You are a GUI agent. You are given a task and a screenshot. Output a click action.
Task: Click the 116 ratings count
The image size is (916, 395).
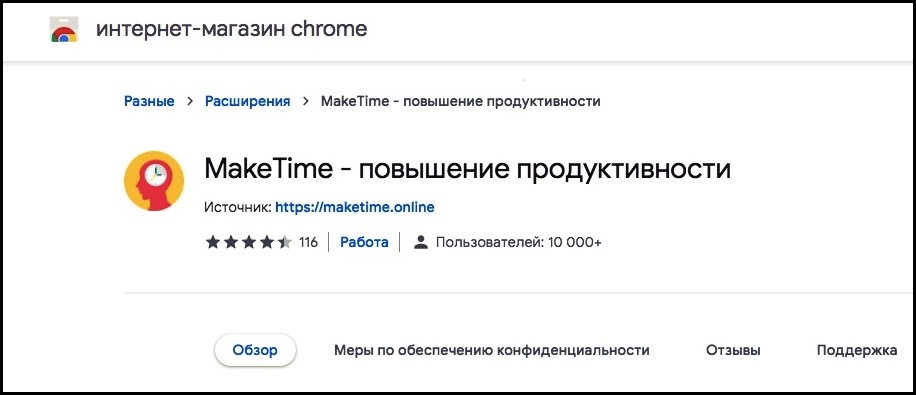308,242
